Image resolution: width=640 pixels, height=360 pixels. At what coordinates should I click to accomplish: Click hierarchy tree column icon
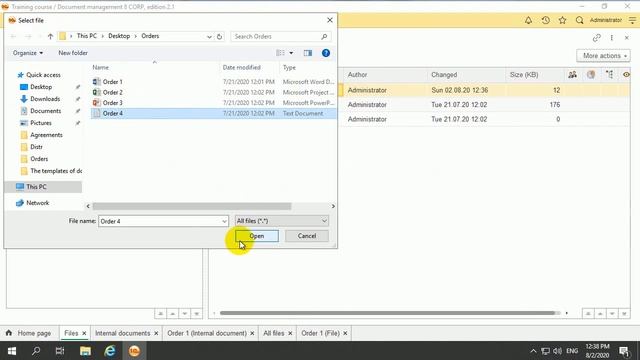[609, 75]
